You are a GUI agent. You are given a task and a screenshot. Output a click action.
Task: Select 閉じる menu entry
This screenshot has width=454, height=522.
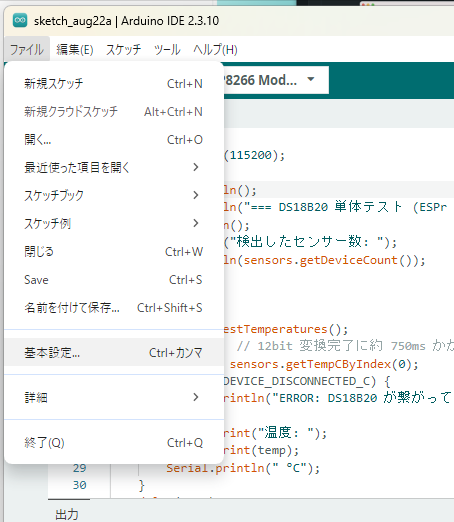[114, 251]
